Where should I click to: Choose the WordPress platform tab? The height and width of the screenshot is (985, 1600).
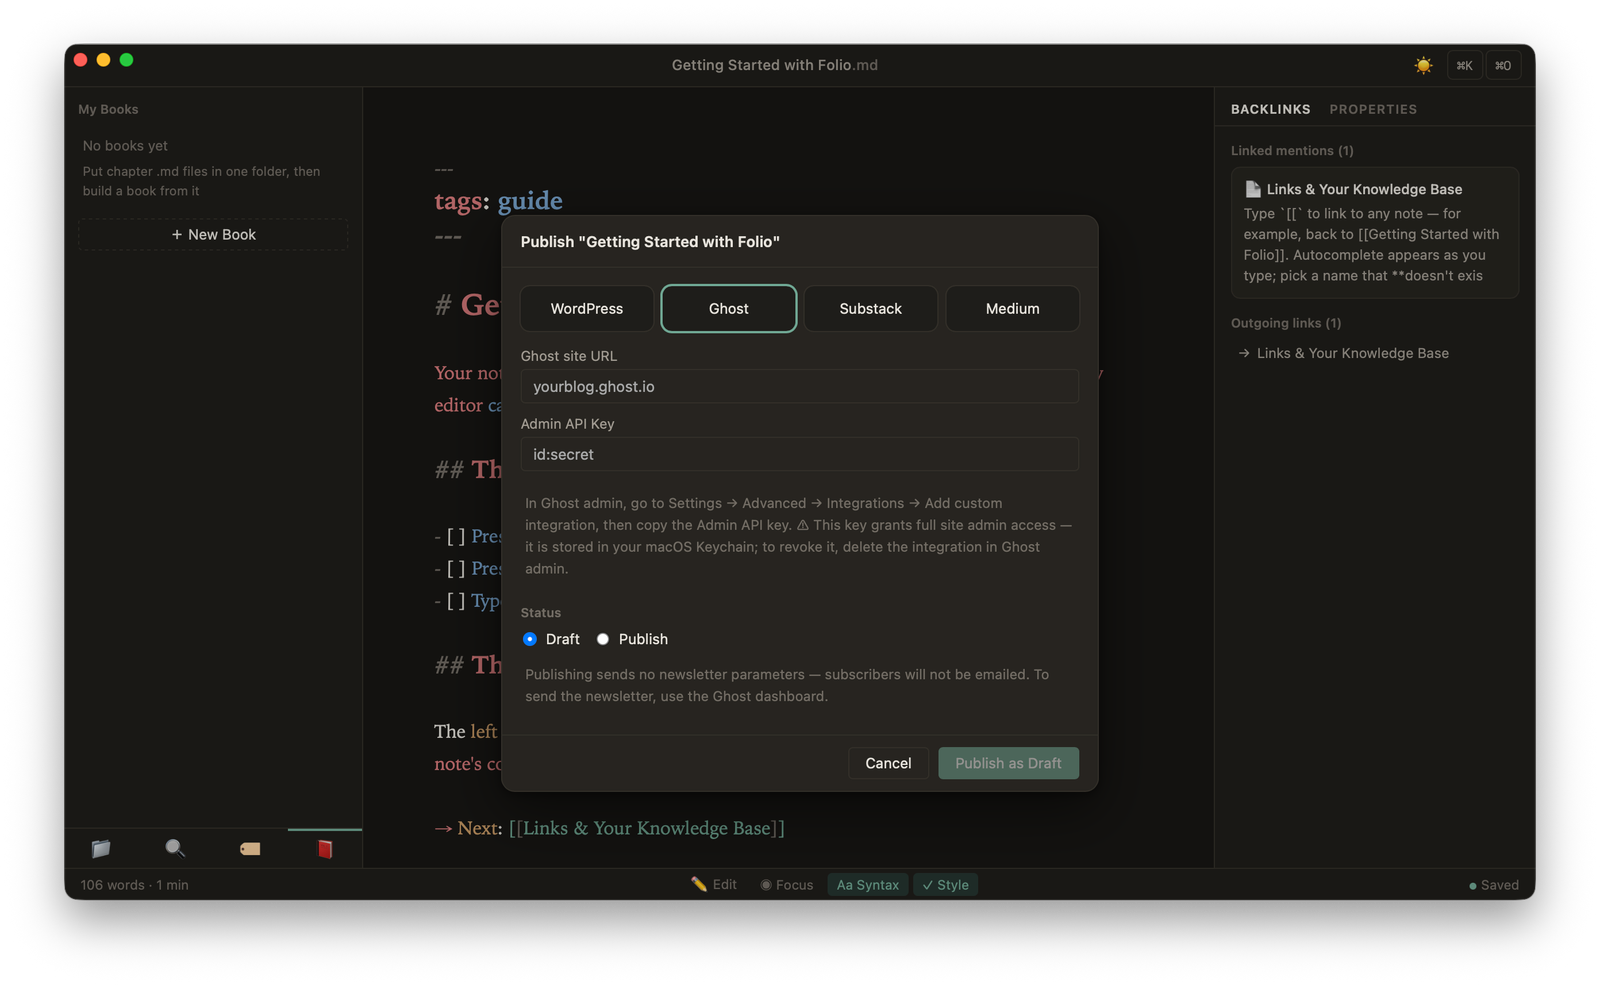tap(587, 308)
